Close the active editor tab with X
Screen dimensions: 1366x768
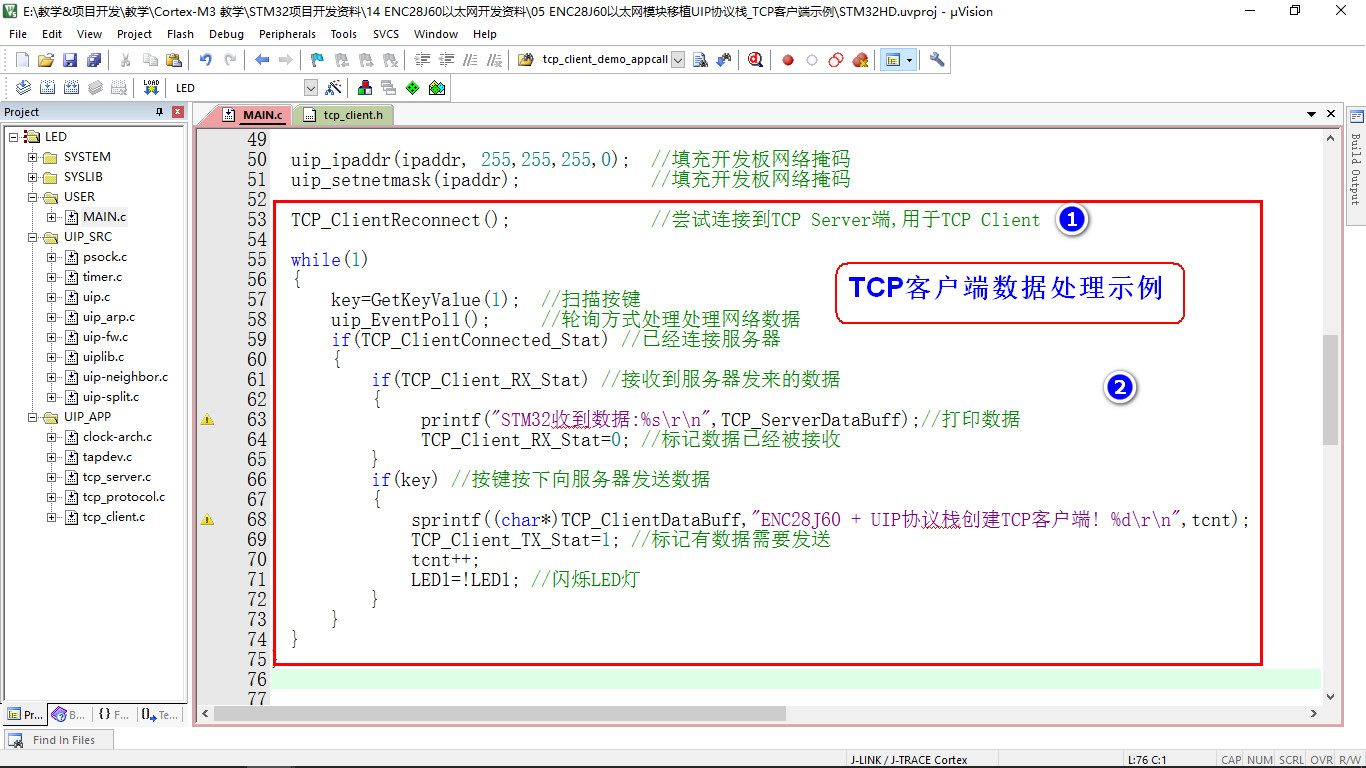(x=1331, y=116)
